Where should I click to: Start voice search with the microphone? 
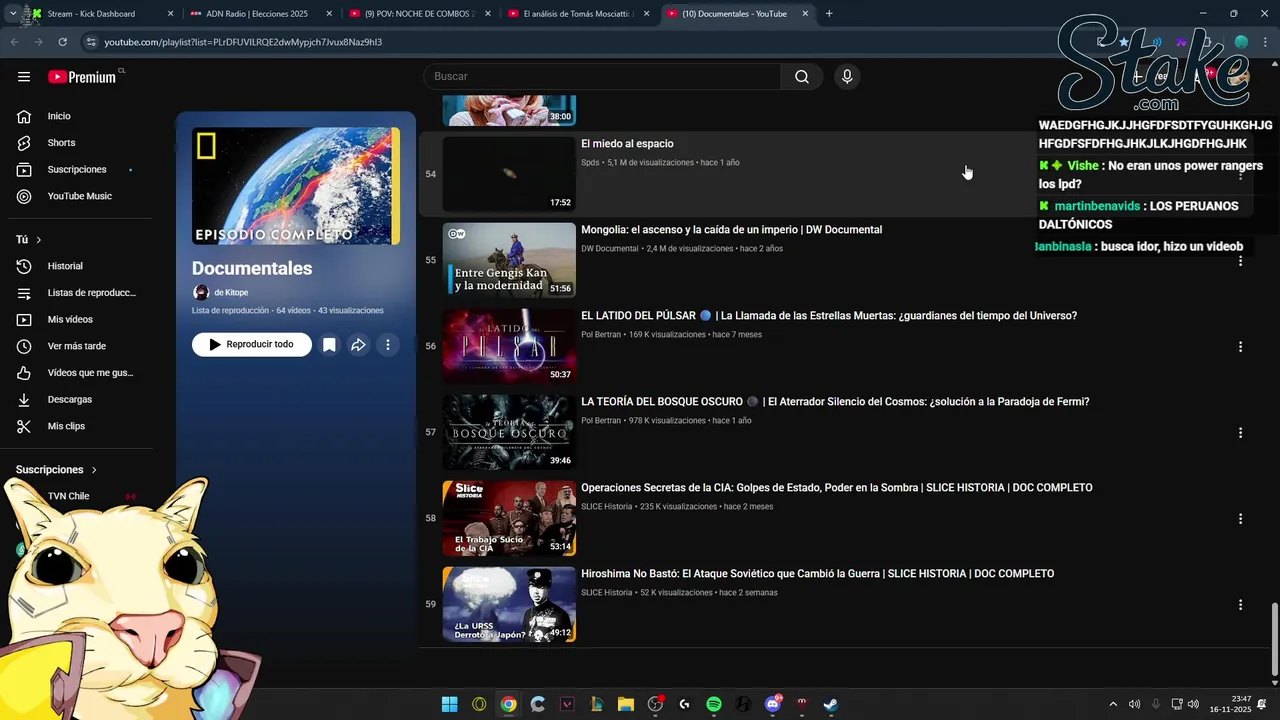(847, 77)
